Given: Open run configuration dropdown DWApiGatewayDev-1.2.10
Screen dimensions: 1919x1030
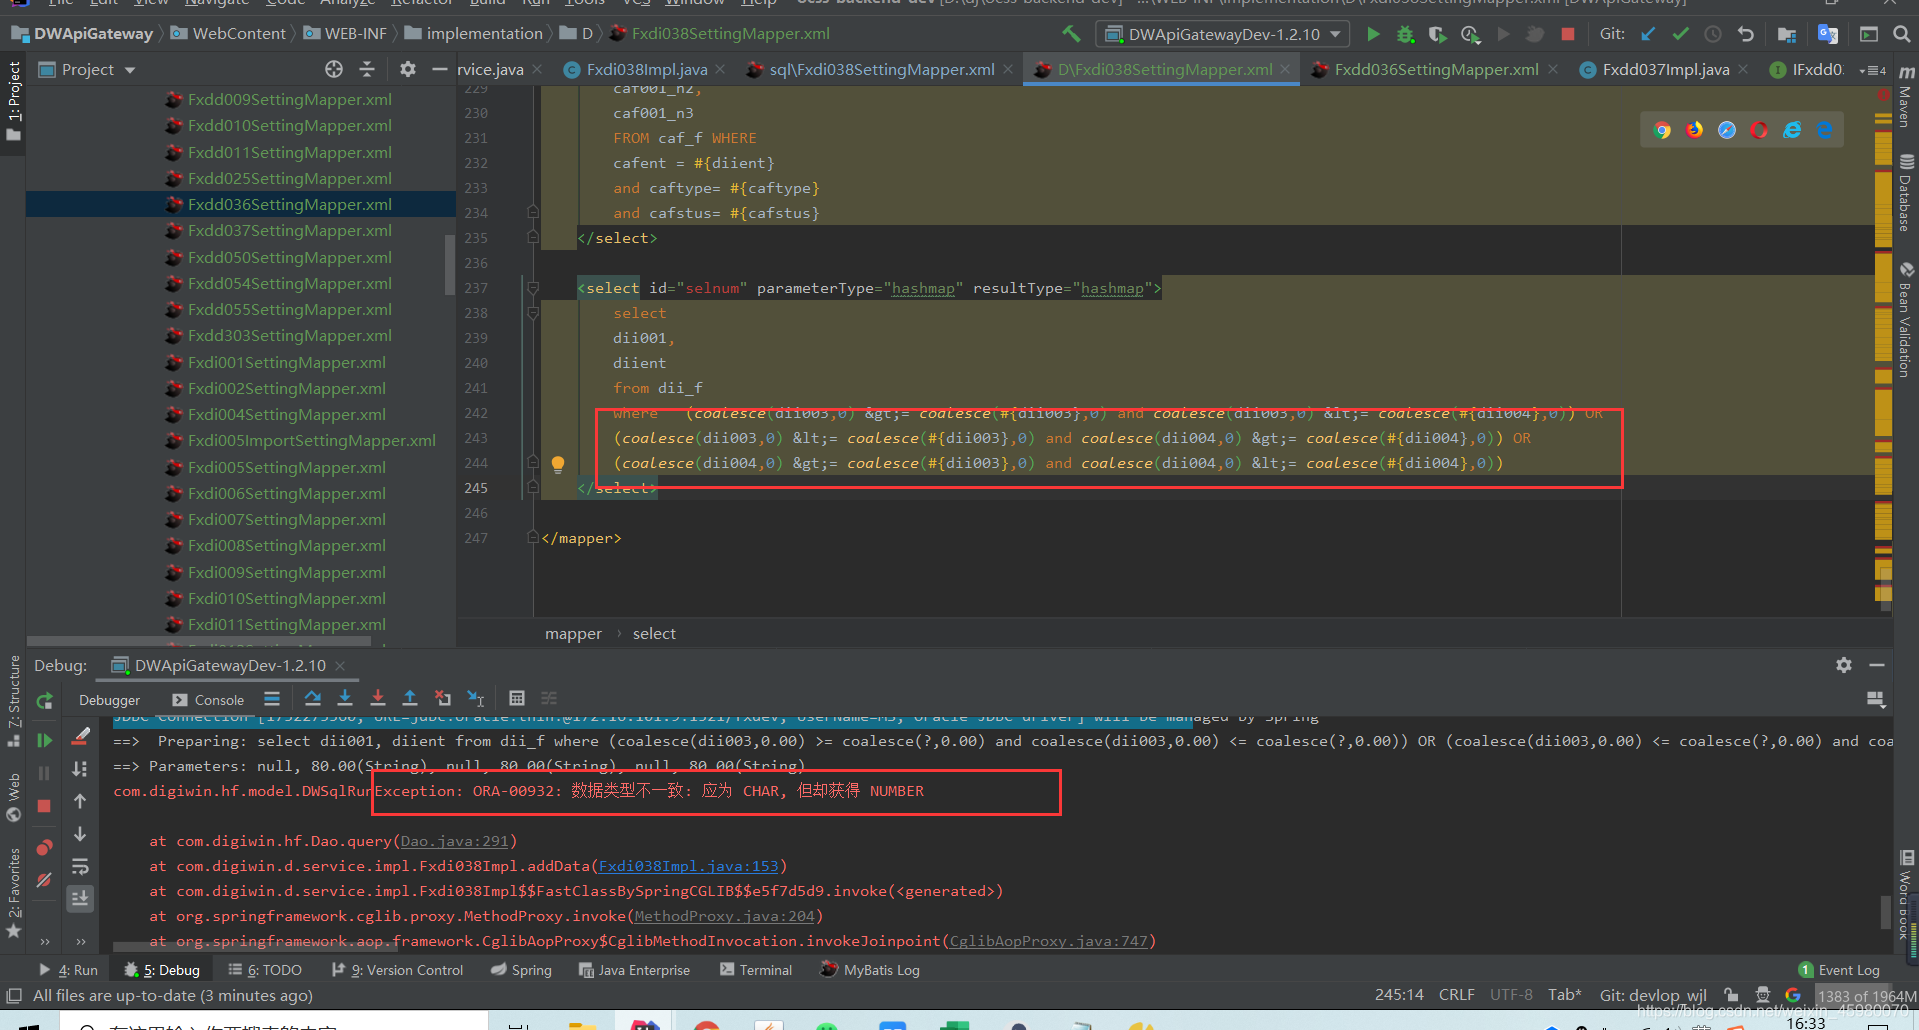Looking at the screenshot, I should pos(1223,34).
